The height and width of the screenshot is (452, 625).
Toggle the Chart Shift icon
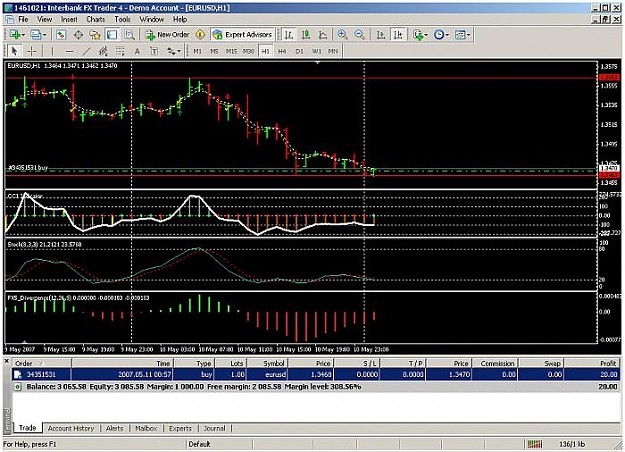pyautogui.click(x=398, y=35)
